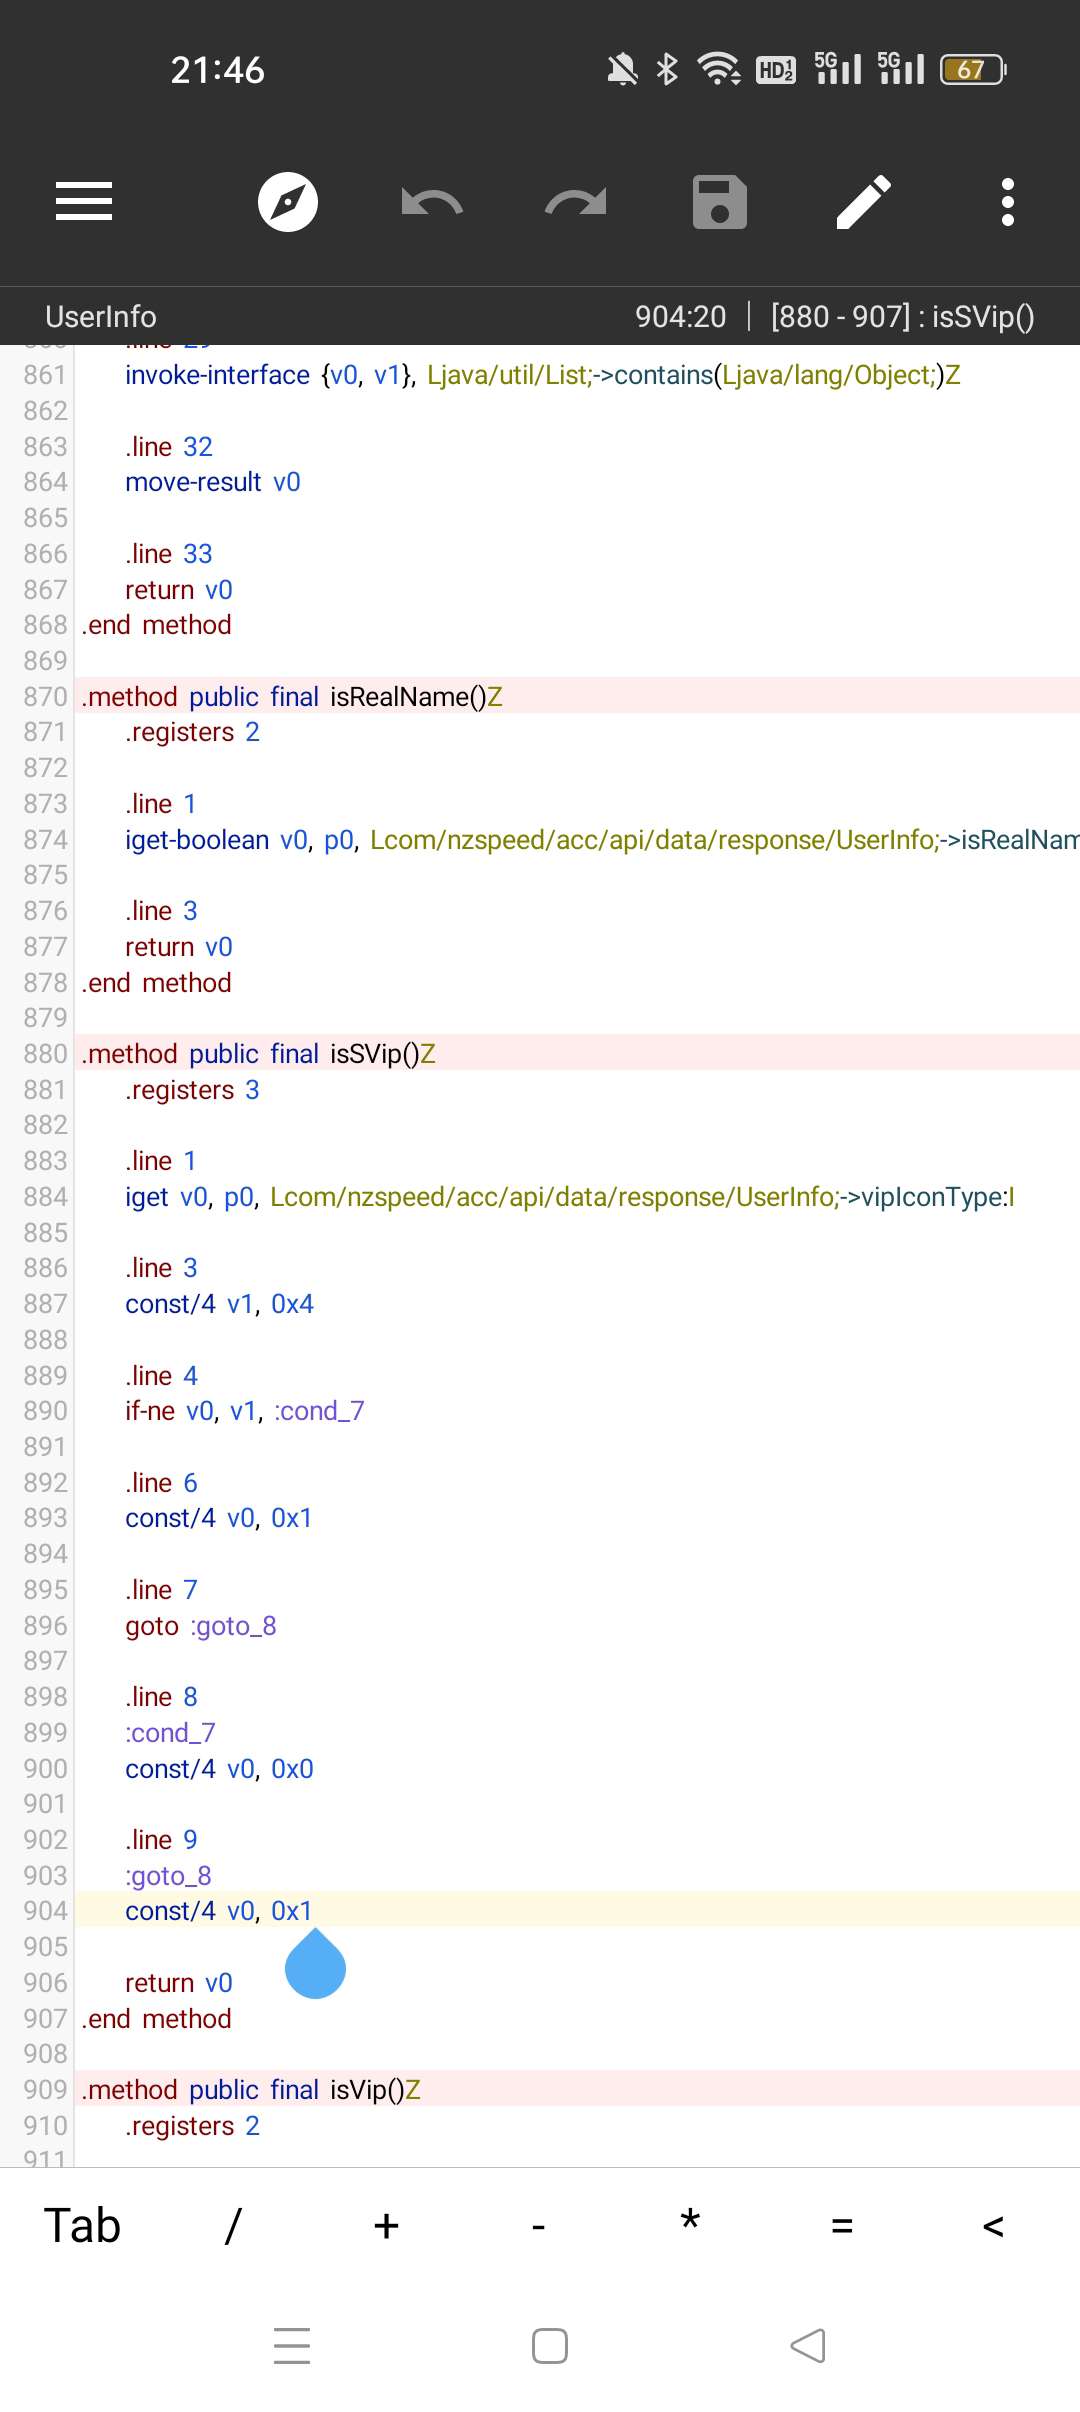Tap the compass navigation icon

pos(288,202)
